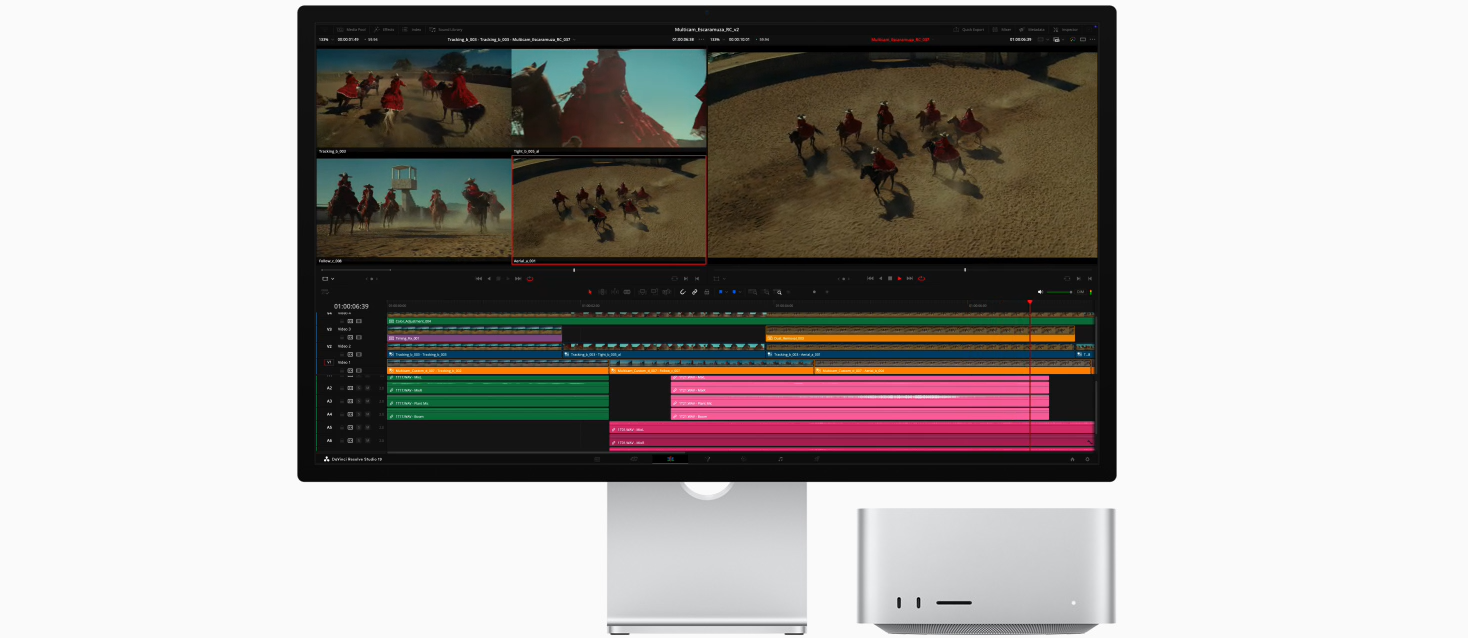Click the speaker mute icon
Viewport: 1468px width, 638px height.
click(x=1040, y=292)
